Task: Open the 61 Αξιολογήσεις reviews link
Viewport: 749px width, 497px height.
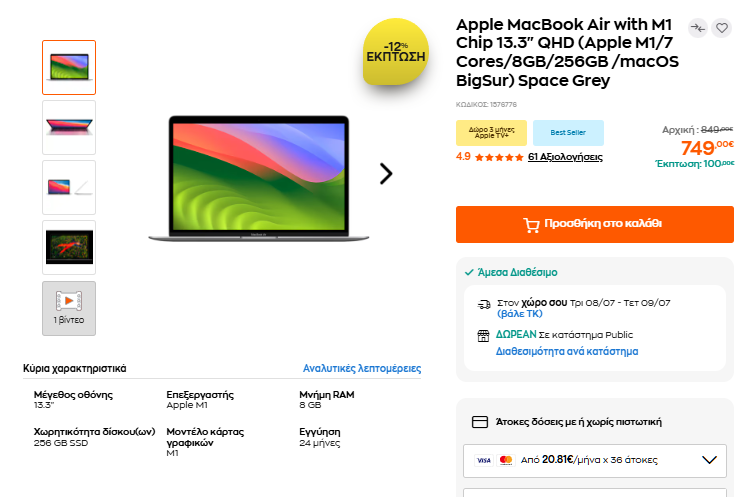Action: [565, 157]
